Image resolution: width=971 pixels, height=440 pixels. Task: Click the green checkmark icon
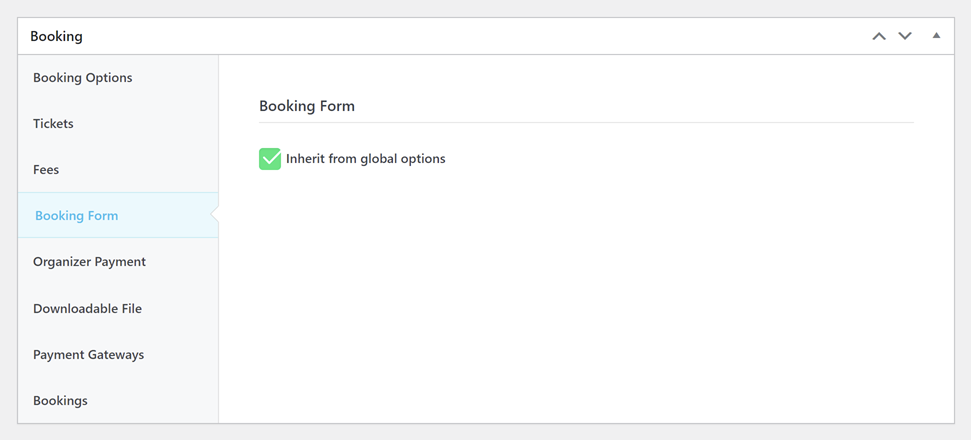[x=270, y=159]
